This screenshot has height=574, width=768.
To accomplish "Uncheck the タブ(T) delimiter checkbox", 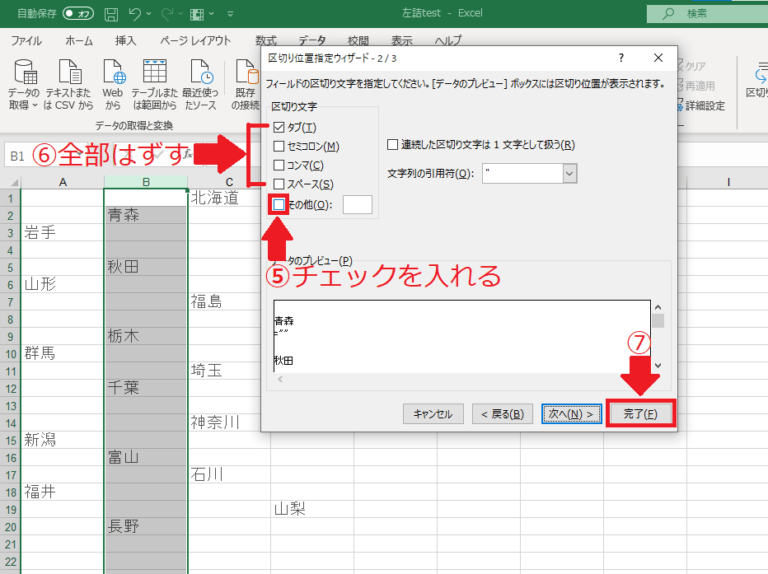I will (279, 127).
